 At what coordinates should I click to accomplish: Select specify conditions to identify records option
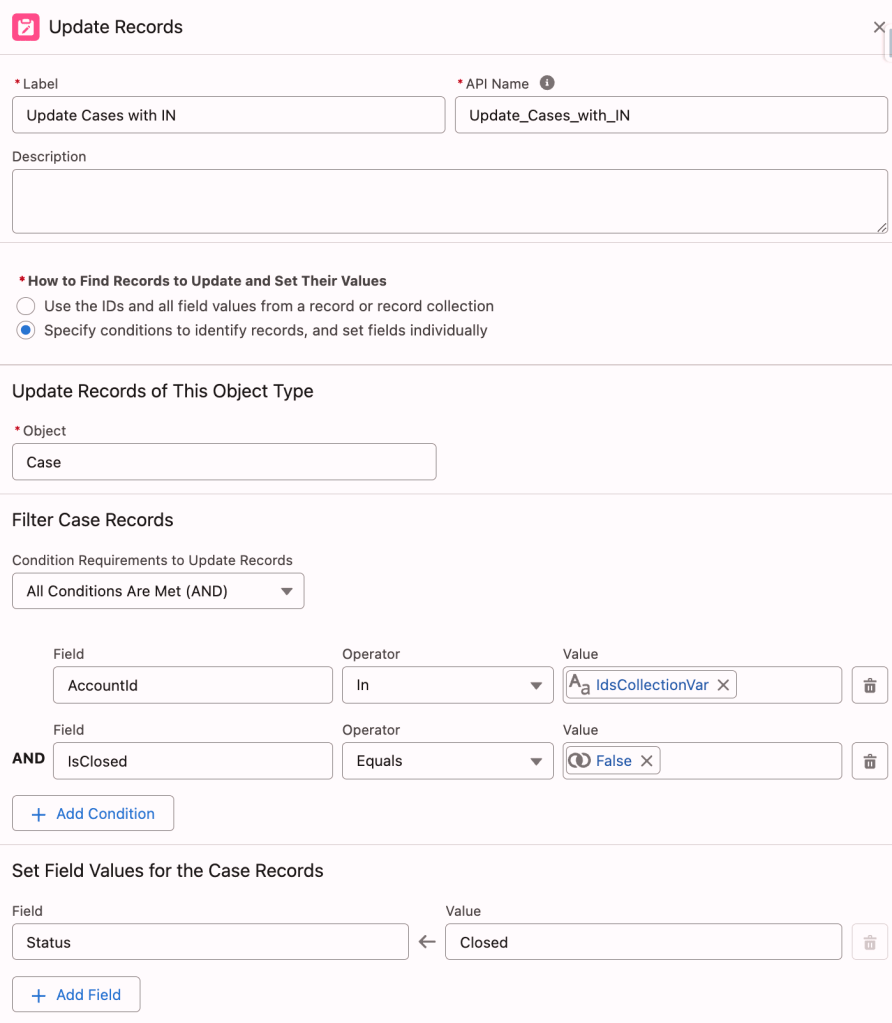pyautogui.click(x=26, y=330)
